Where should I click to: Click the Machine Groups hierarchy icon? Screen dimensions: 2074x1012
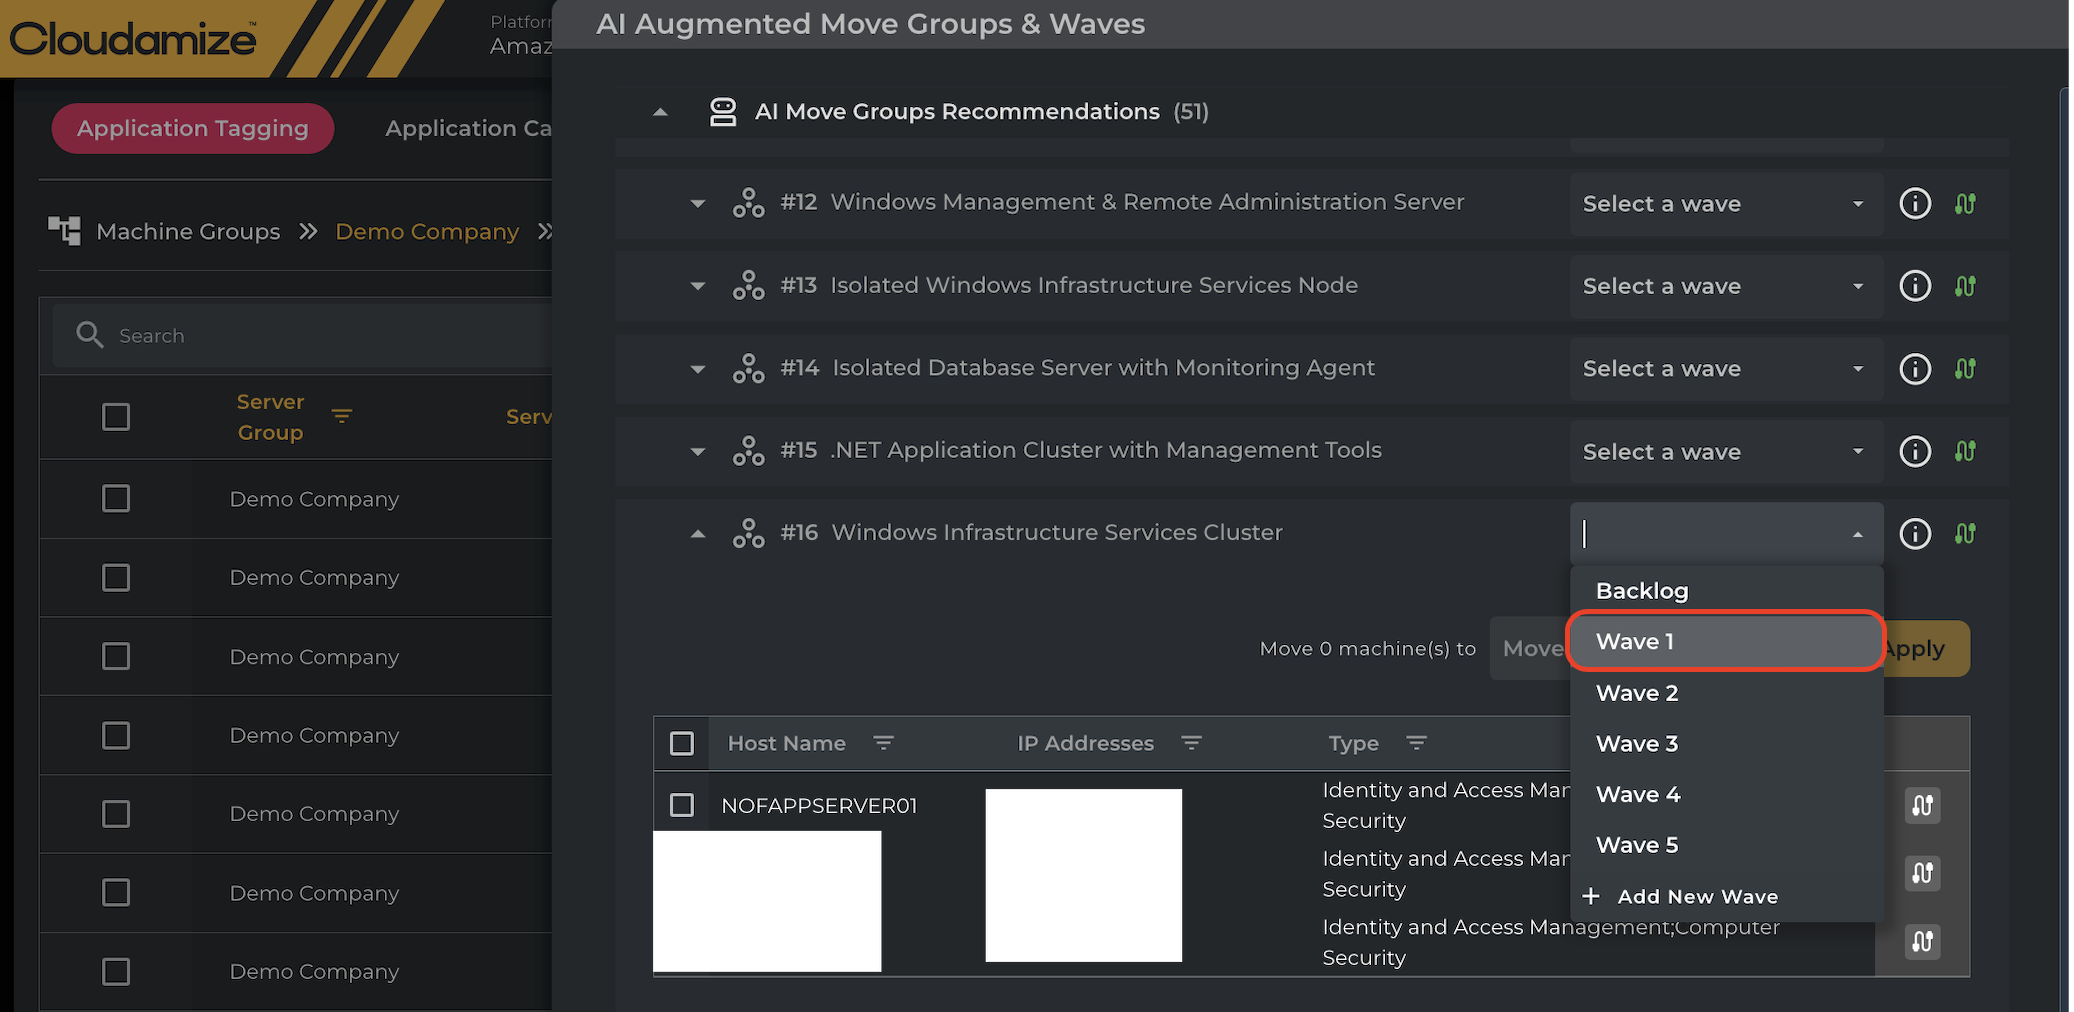click(64, 231)
